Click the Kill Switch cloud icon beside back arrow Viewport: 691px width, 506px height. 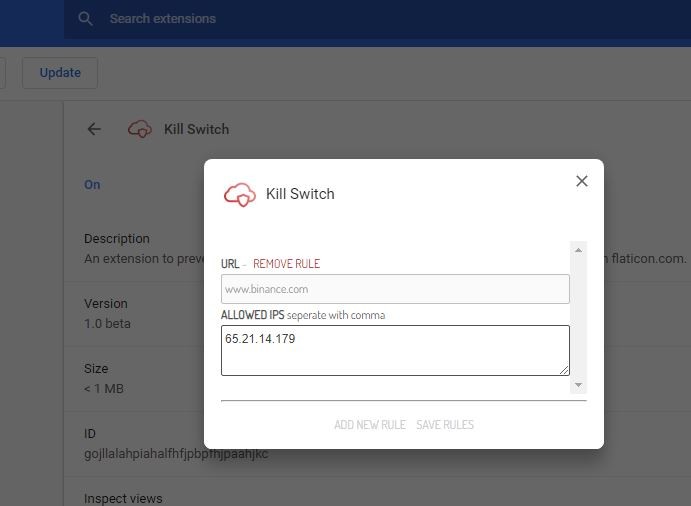140,129
